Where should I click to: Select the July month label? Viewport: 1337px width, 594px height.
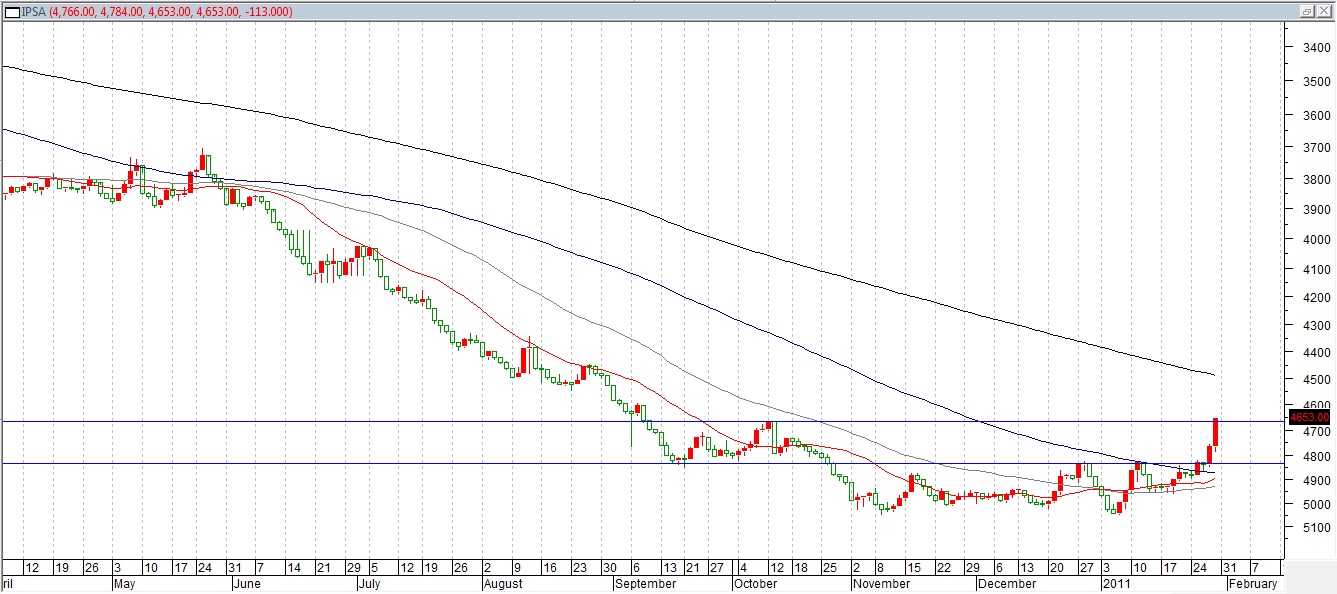click(369, 584)
